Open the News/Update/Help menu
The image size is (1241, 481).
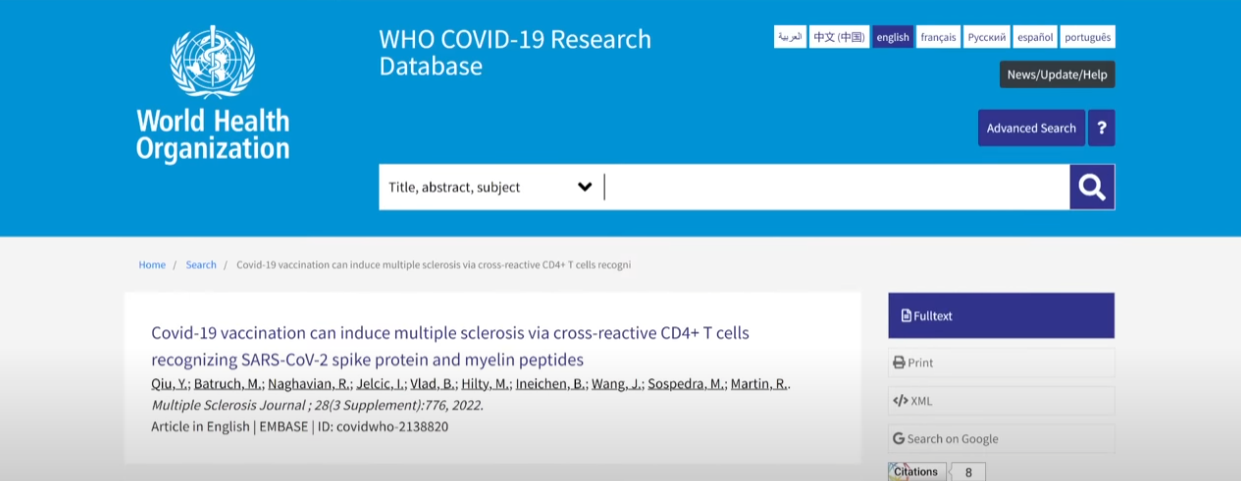[1057, 75]
